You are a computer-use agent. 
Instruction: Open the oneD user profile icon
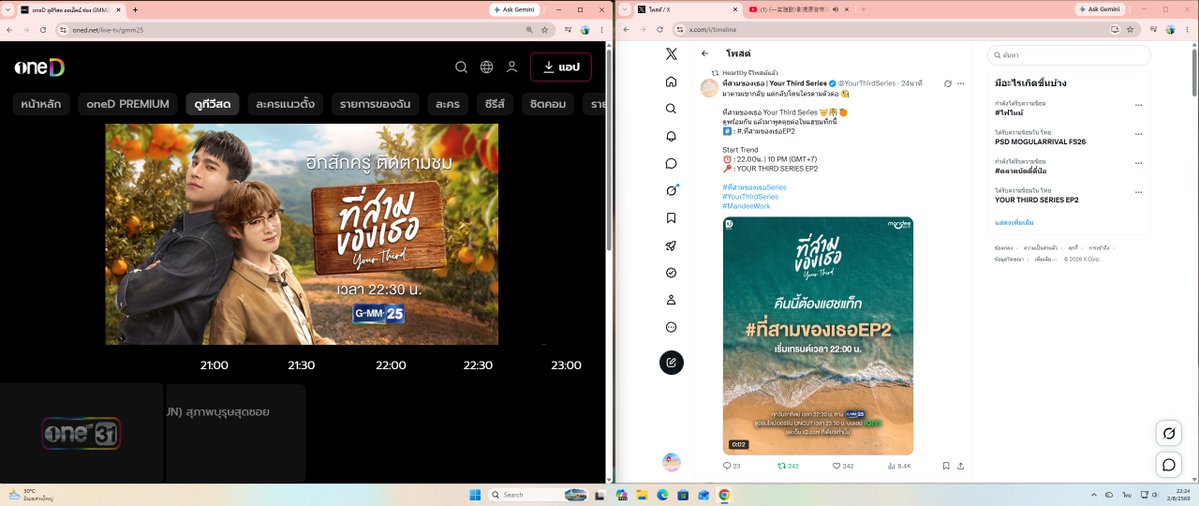[x=512, y=67]
